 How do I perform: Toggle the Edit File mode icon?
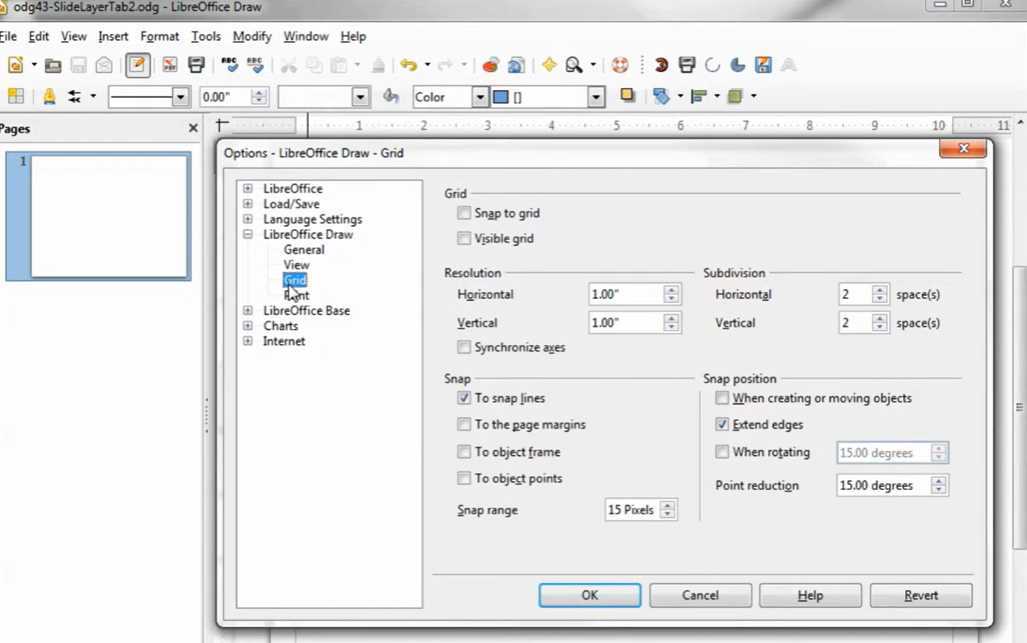(137, 65)
